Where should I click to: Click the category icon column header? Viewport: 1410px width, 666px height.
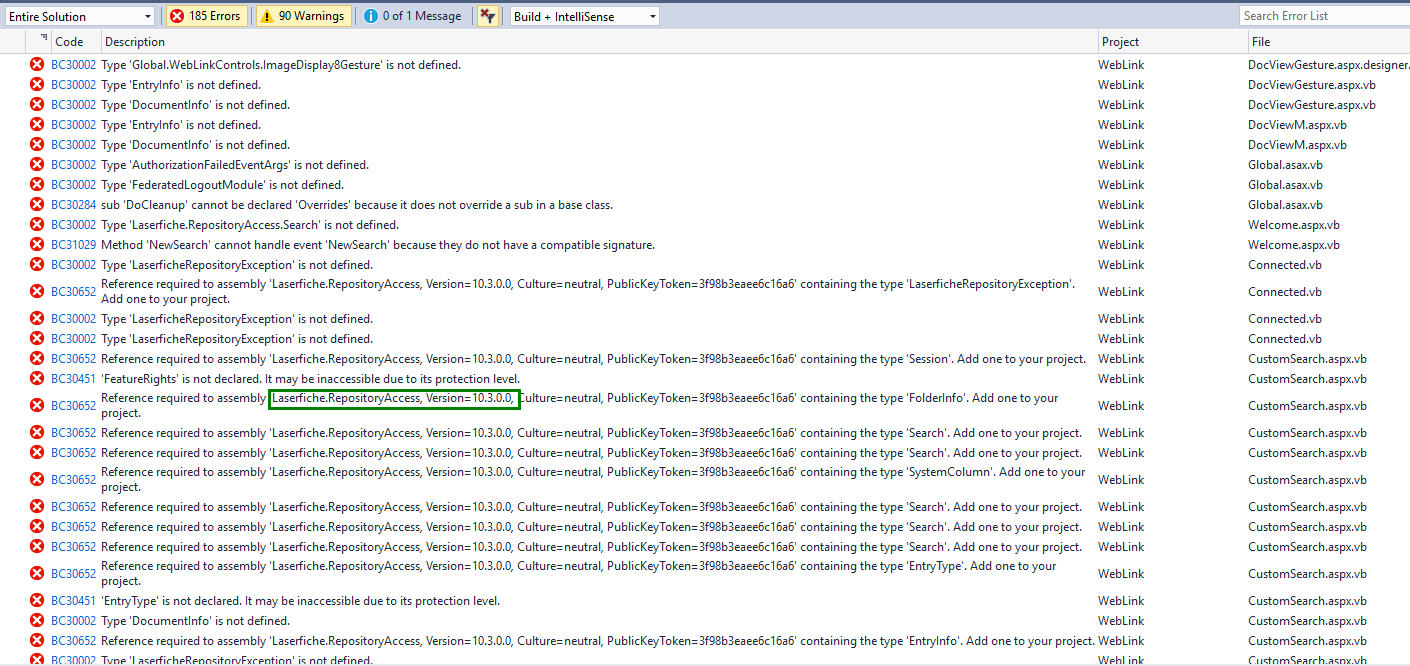[43, 40]
